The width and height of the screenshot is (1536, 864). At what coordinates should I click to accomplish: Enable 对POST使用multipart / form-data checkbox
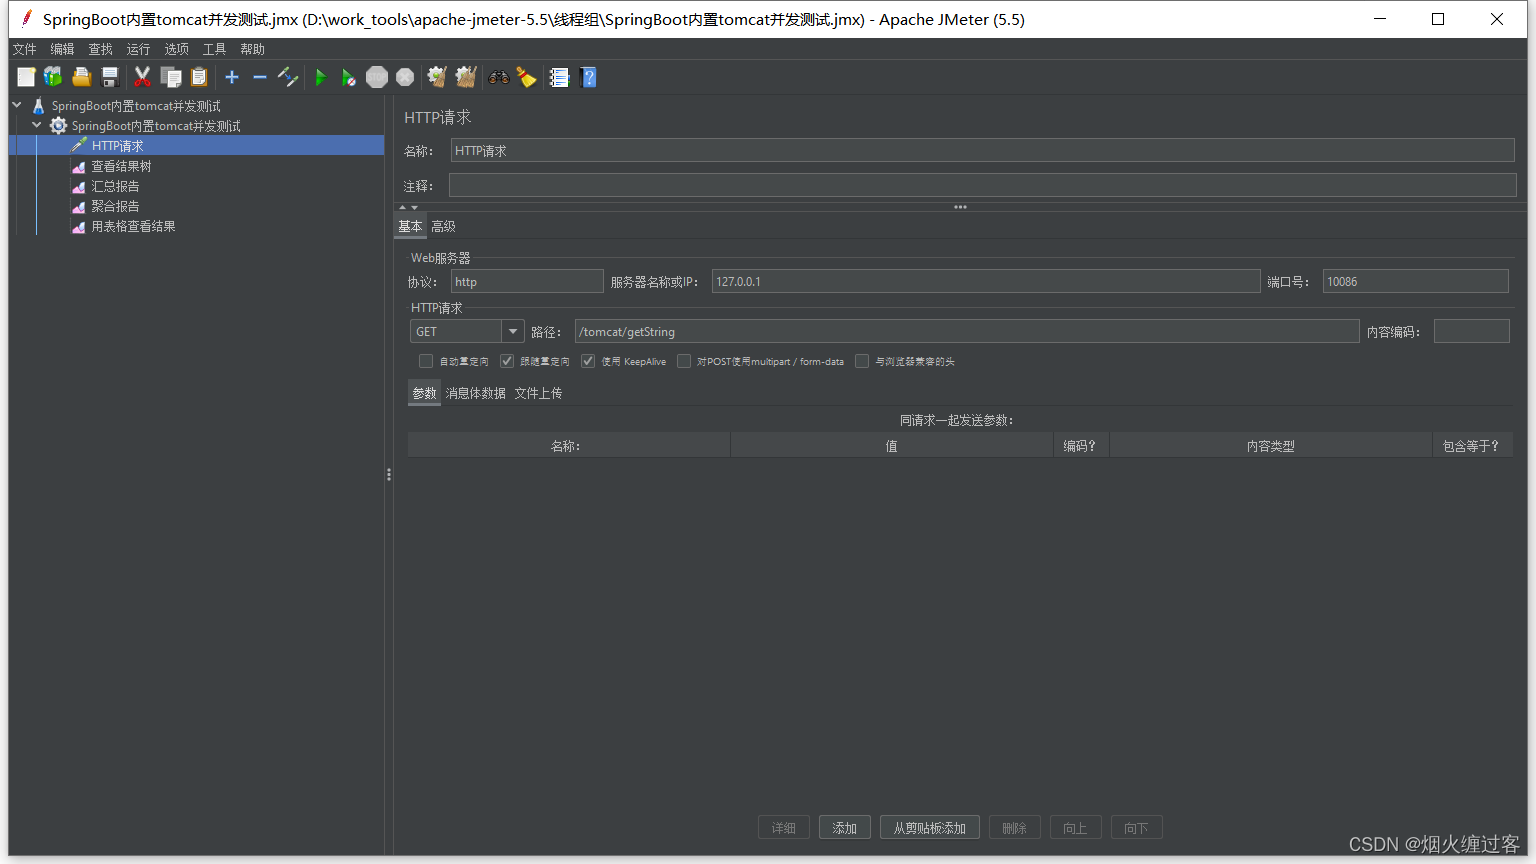tap(684, 361)
